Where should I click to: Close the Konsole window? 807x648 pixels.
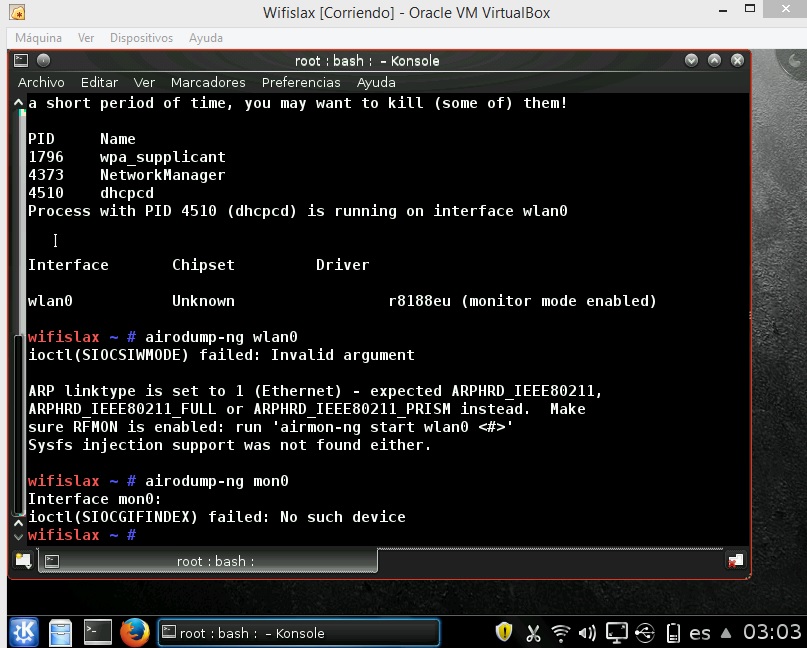tap(738, 61)
